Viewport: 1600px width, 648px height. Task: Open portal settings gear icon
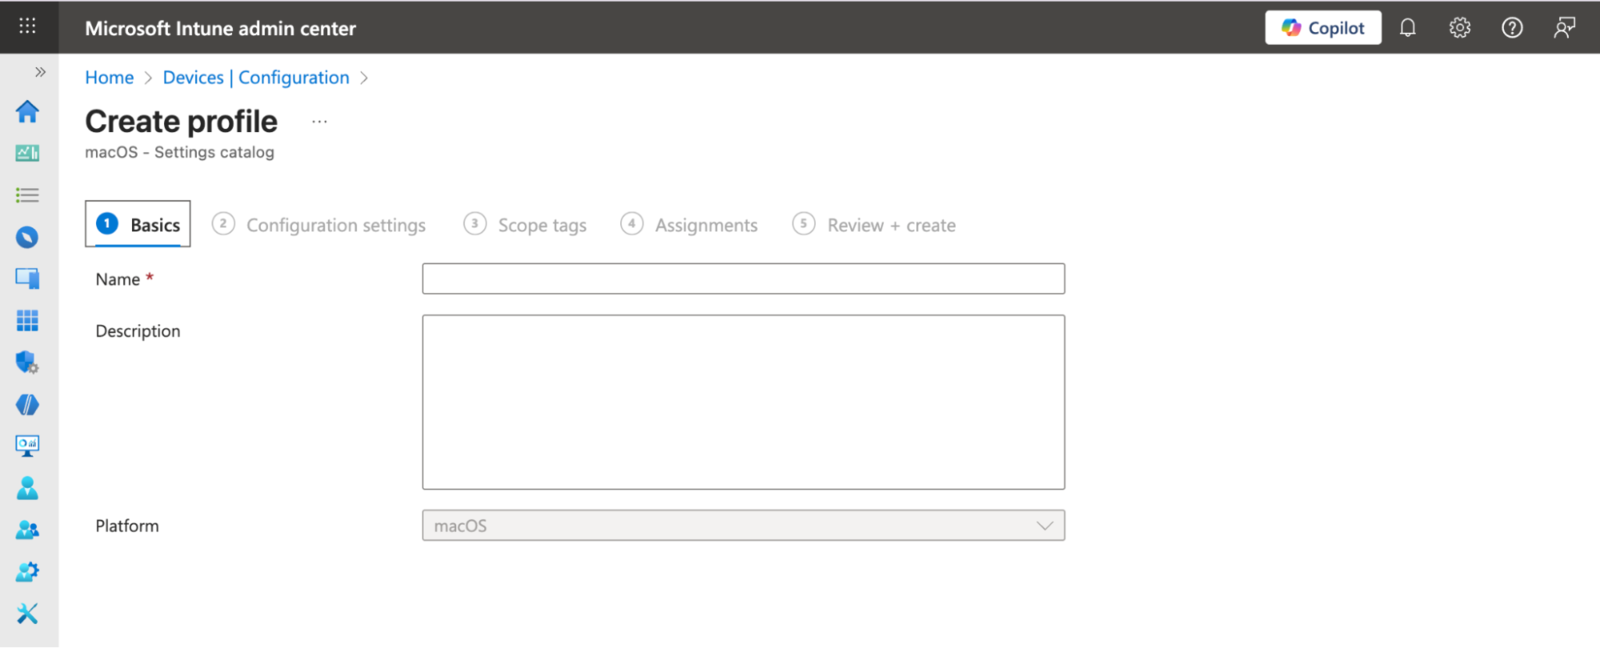1460,28
